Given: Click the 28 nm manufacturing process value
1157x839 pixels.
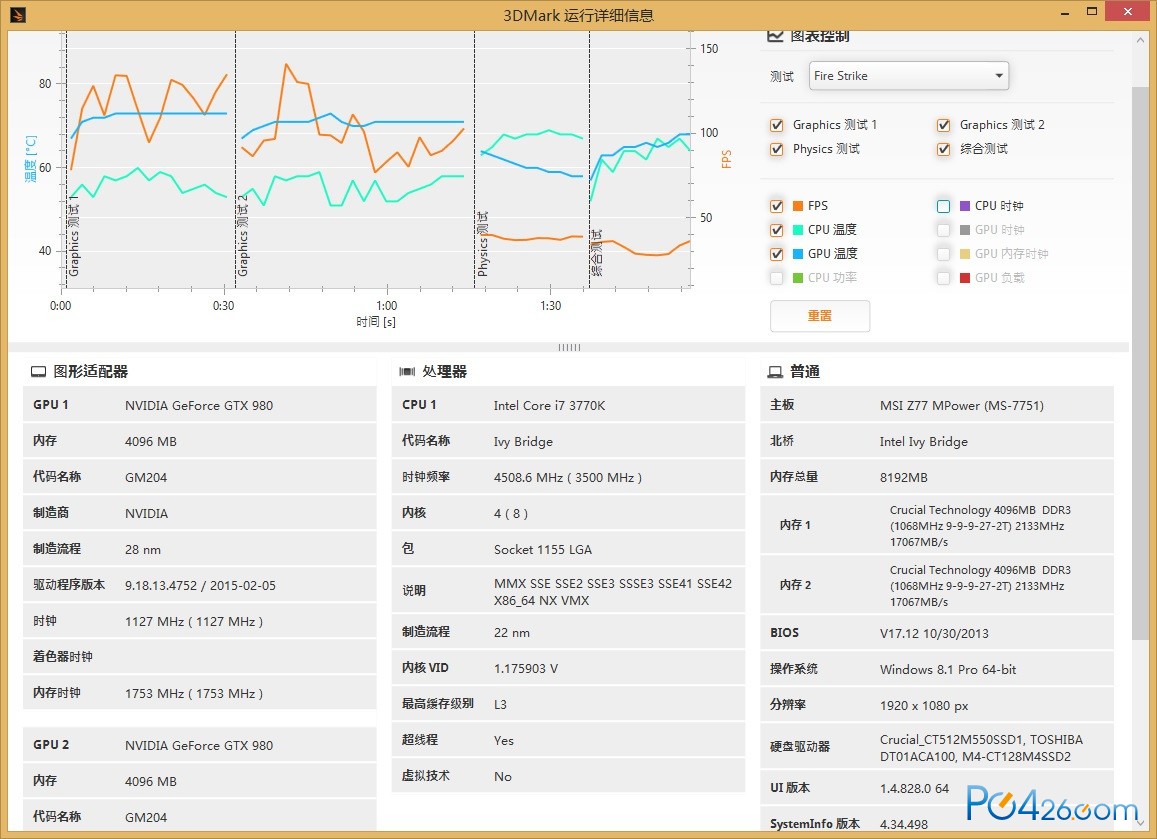Looking at the screenshot, I should tap(142, 549).
